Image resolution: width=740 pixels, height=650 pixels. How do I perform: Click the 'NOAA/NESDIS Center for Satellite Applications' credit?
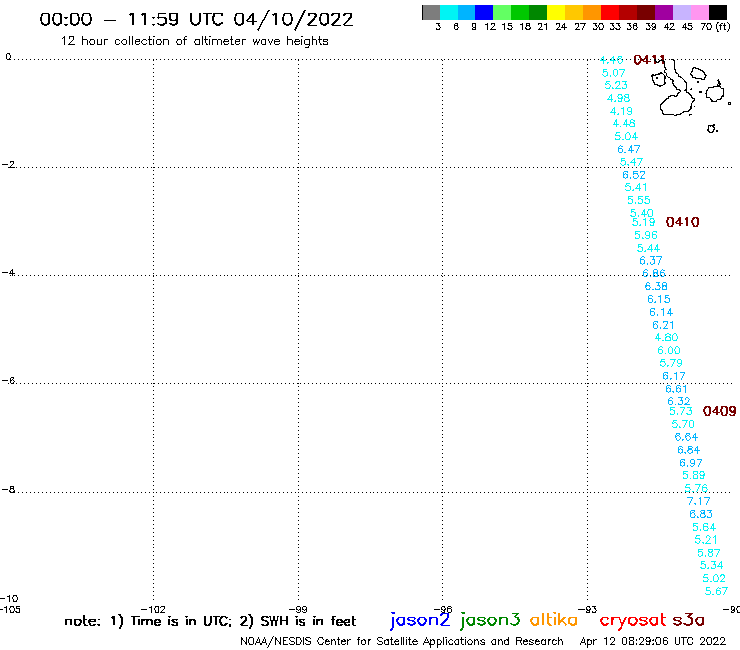coord(402,641)
